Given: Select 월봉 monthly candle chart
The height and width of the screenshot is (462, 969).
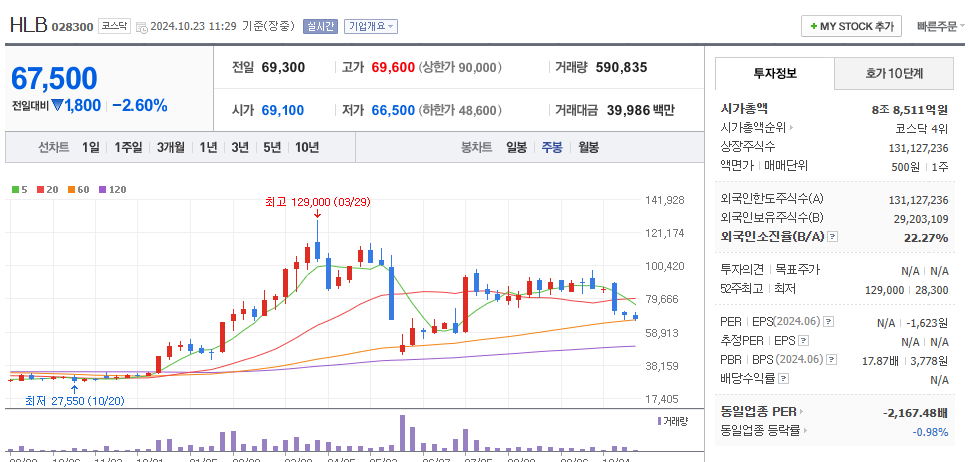Looking at the screenshot, I should [589, 148].
